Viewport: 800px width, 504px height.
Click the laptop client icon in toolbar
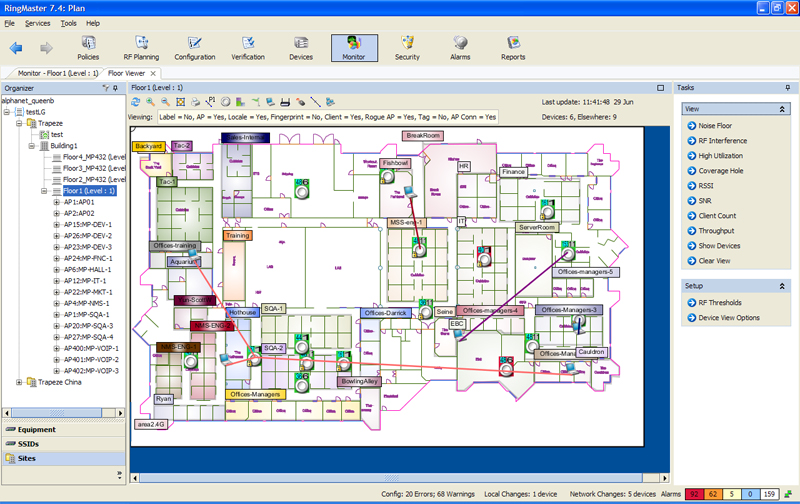(x=270, y=102)
